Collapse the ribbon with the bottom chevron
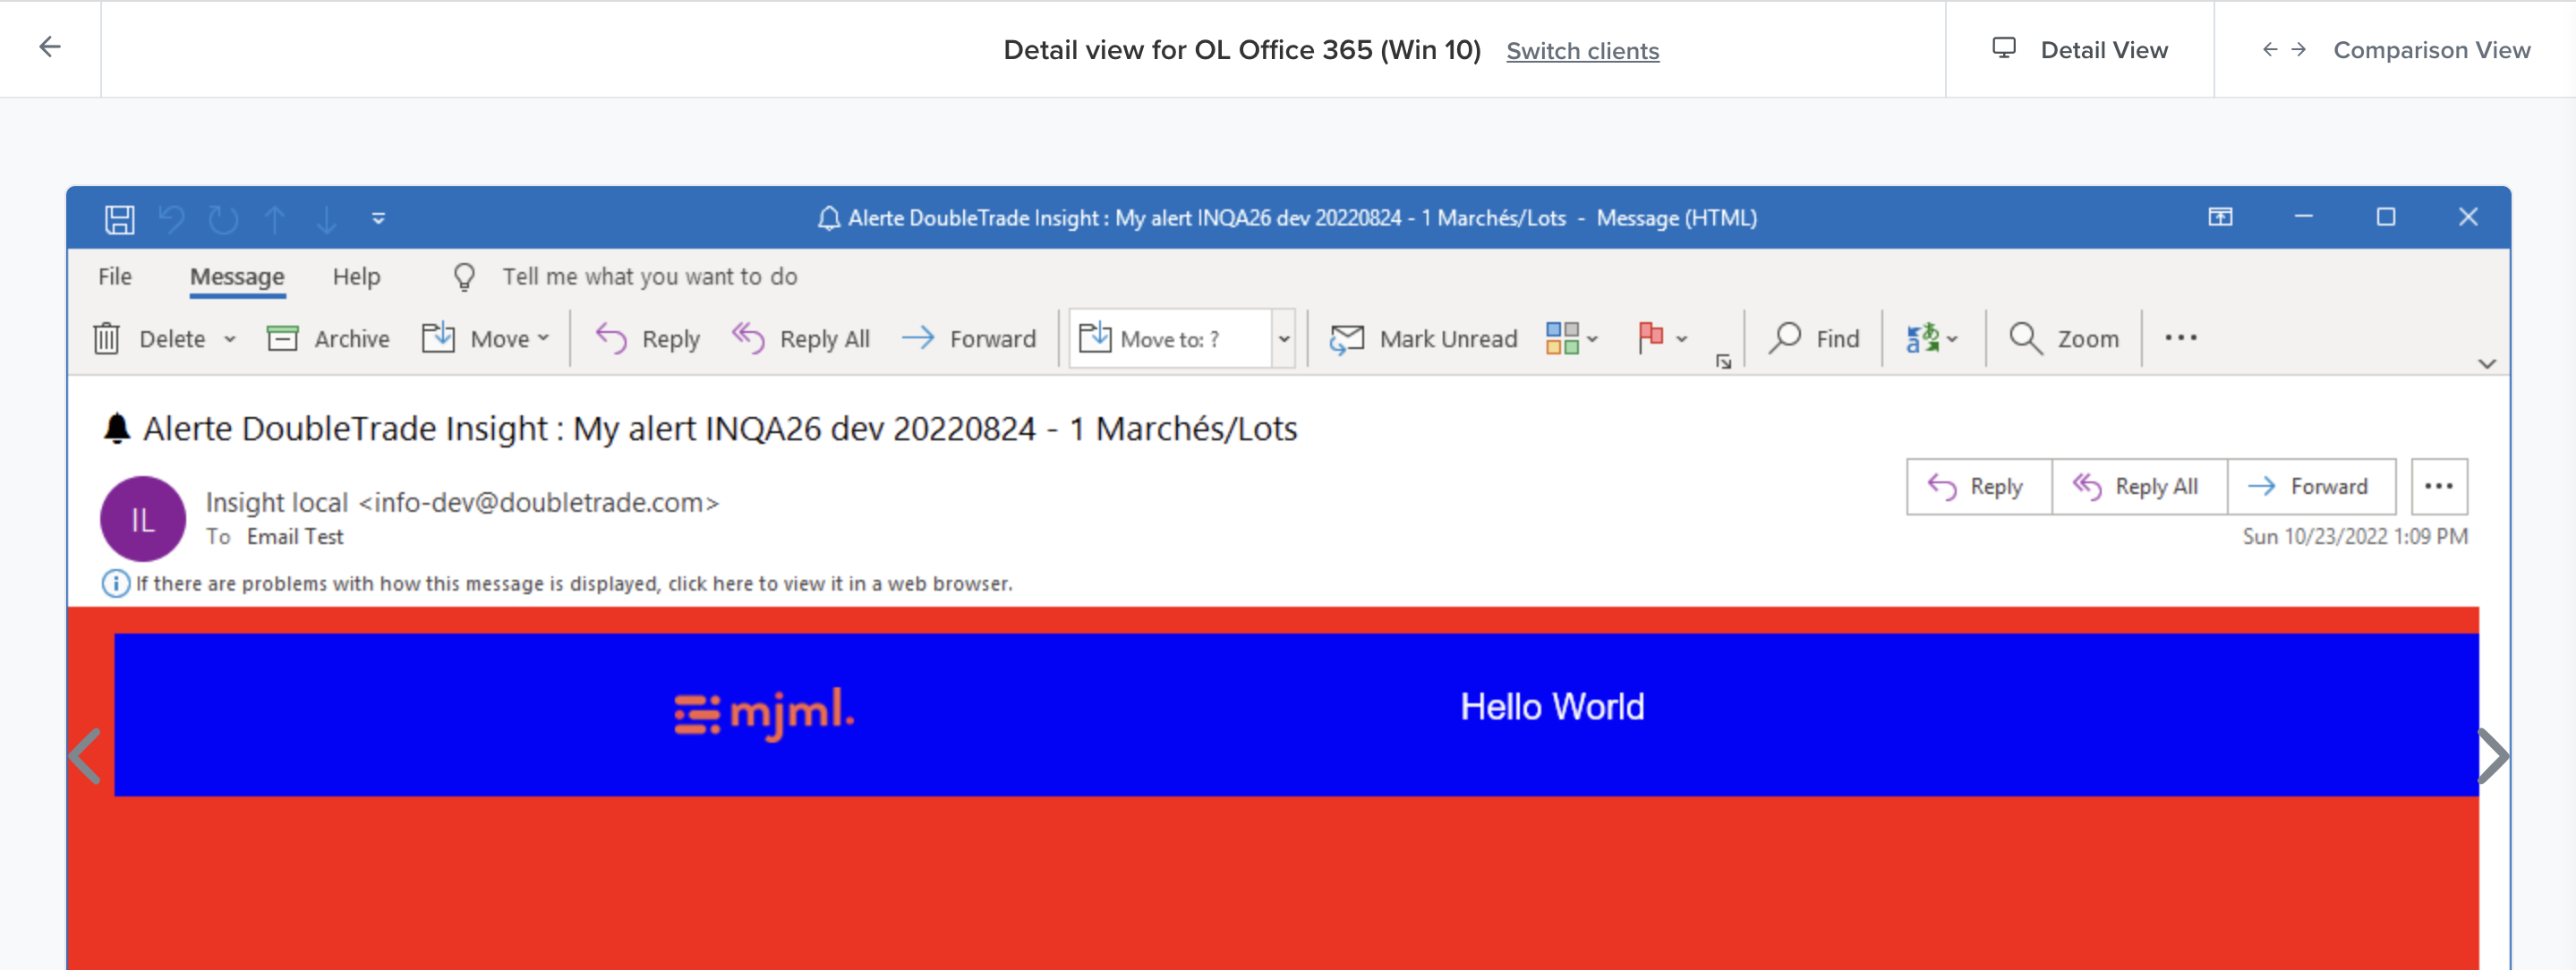Screen dimensions: 2576x970 pos(2487,364)
